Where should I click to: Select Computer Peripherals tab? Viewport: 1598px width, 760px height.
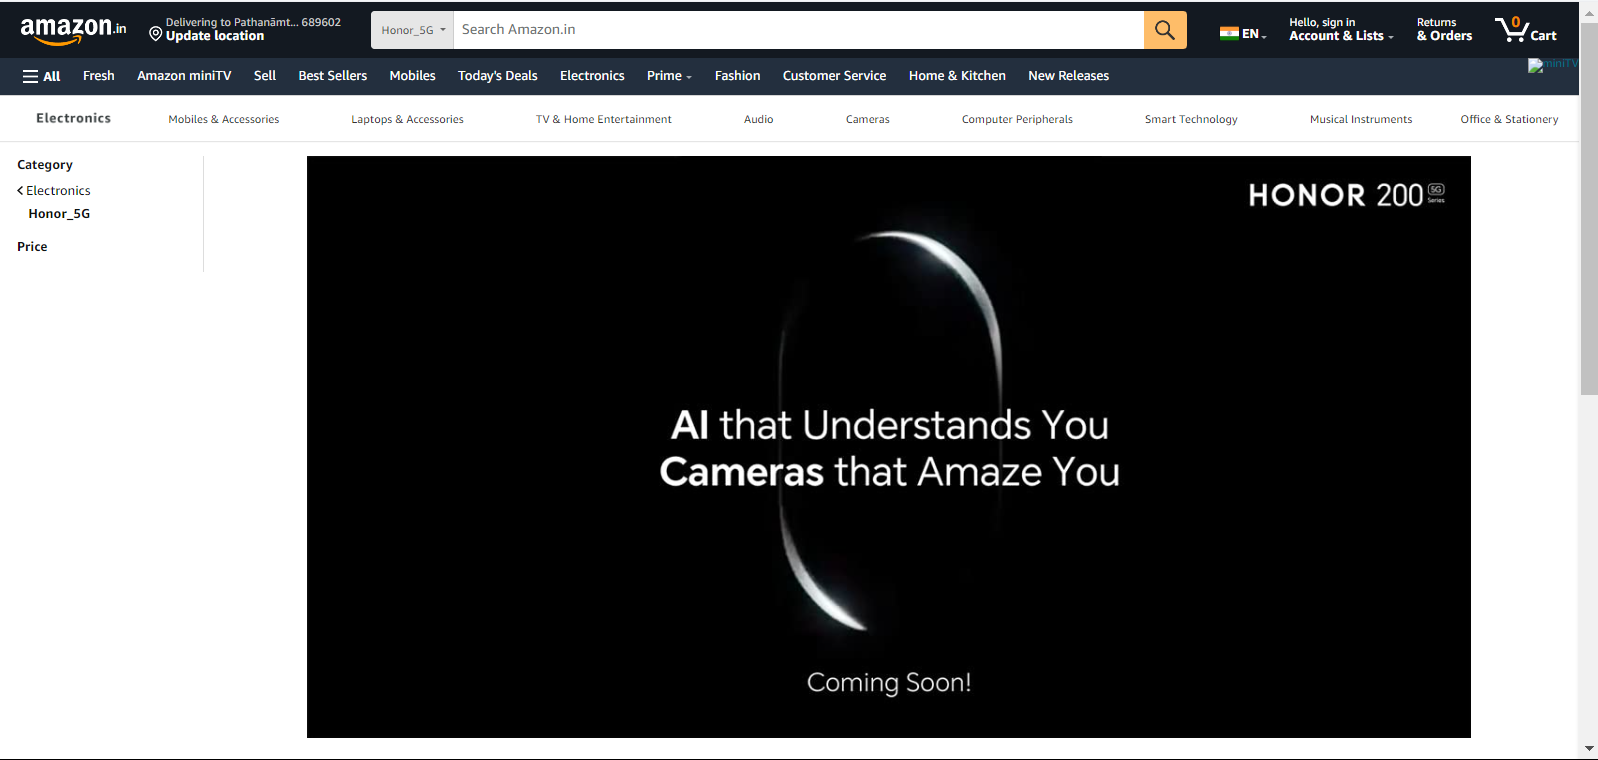(x=1017, y=119)
